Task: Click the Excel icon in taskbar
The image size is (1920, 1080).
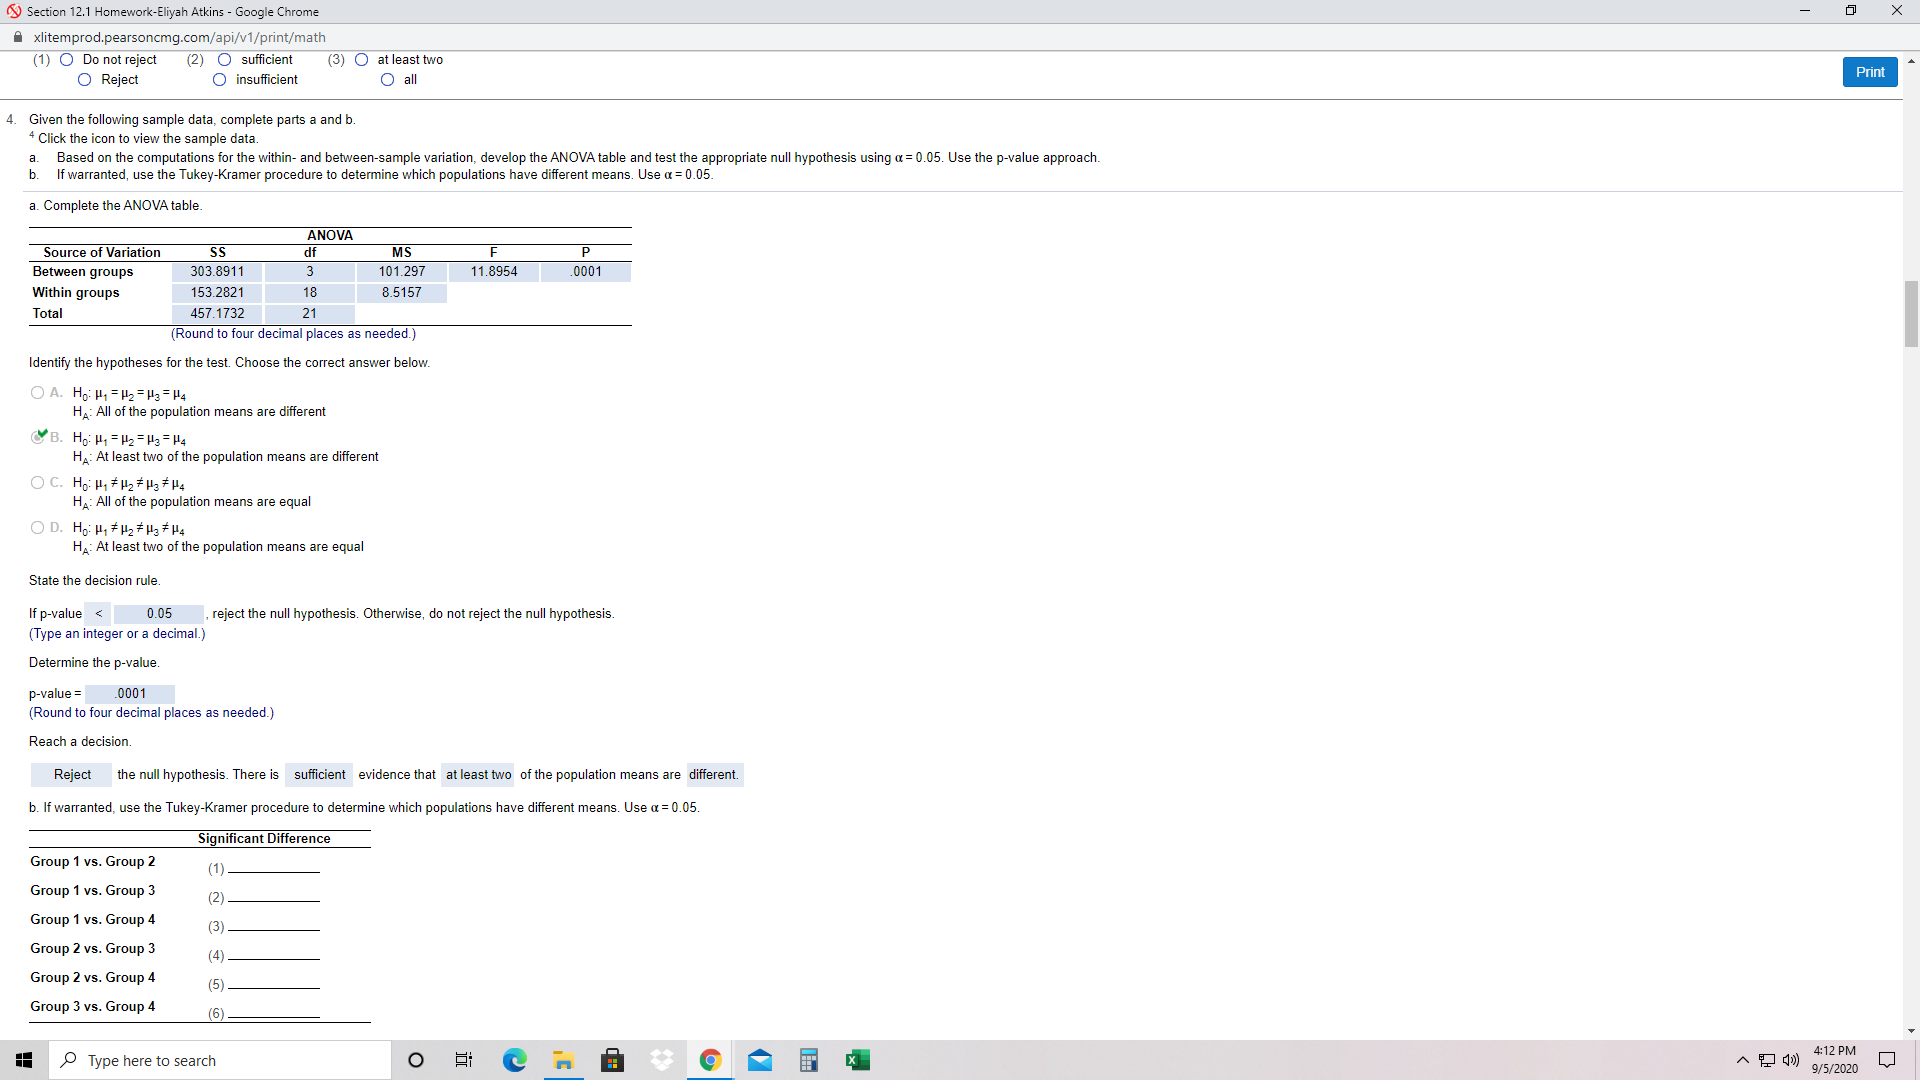Action: coord(857,1059)
